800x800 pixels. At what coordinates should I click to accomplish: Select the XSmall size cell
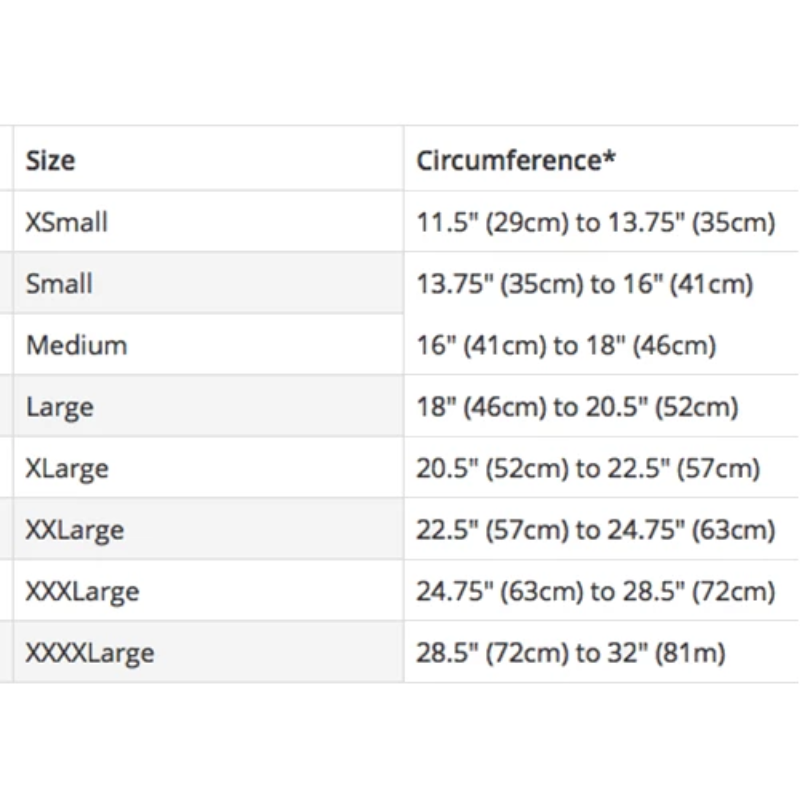[67, 222]
